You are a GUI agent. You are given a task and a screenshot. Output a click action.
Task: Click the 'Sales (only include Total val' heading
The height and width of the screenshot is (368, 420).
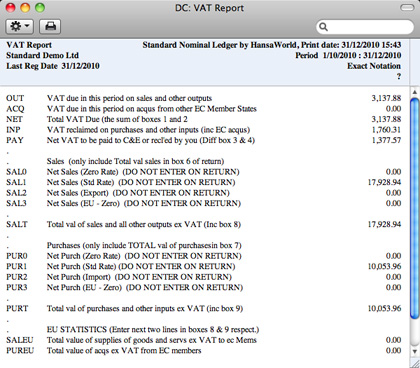[135, 161]
